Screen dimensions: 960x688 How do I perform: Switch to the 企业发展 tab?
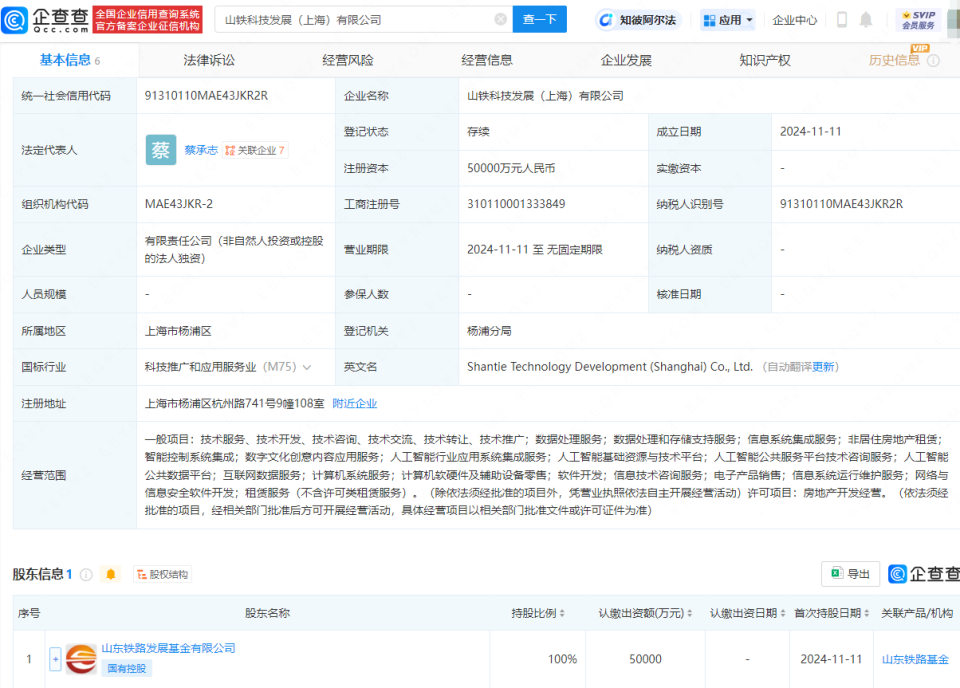tap(626, 60)
